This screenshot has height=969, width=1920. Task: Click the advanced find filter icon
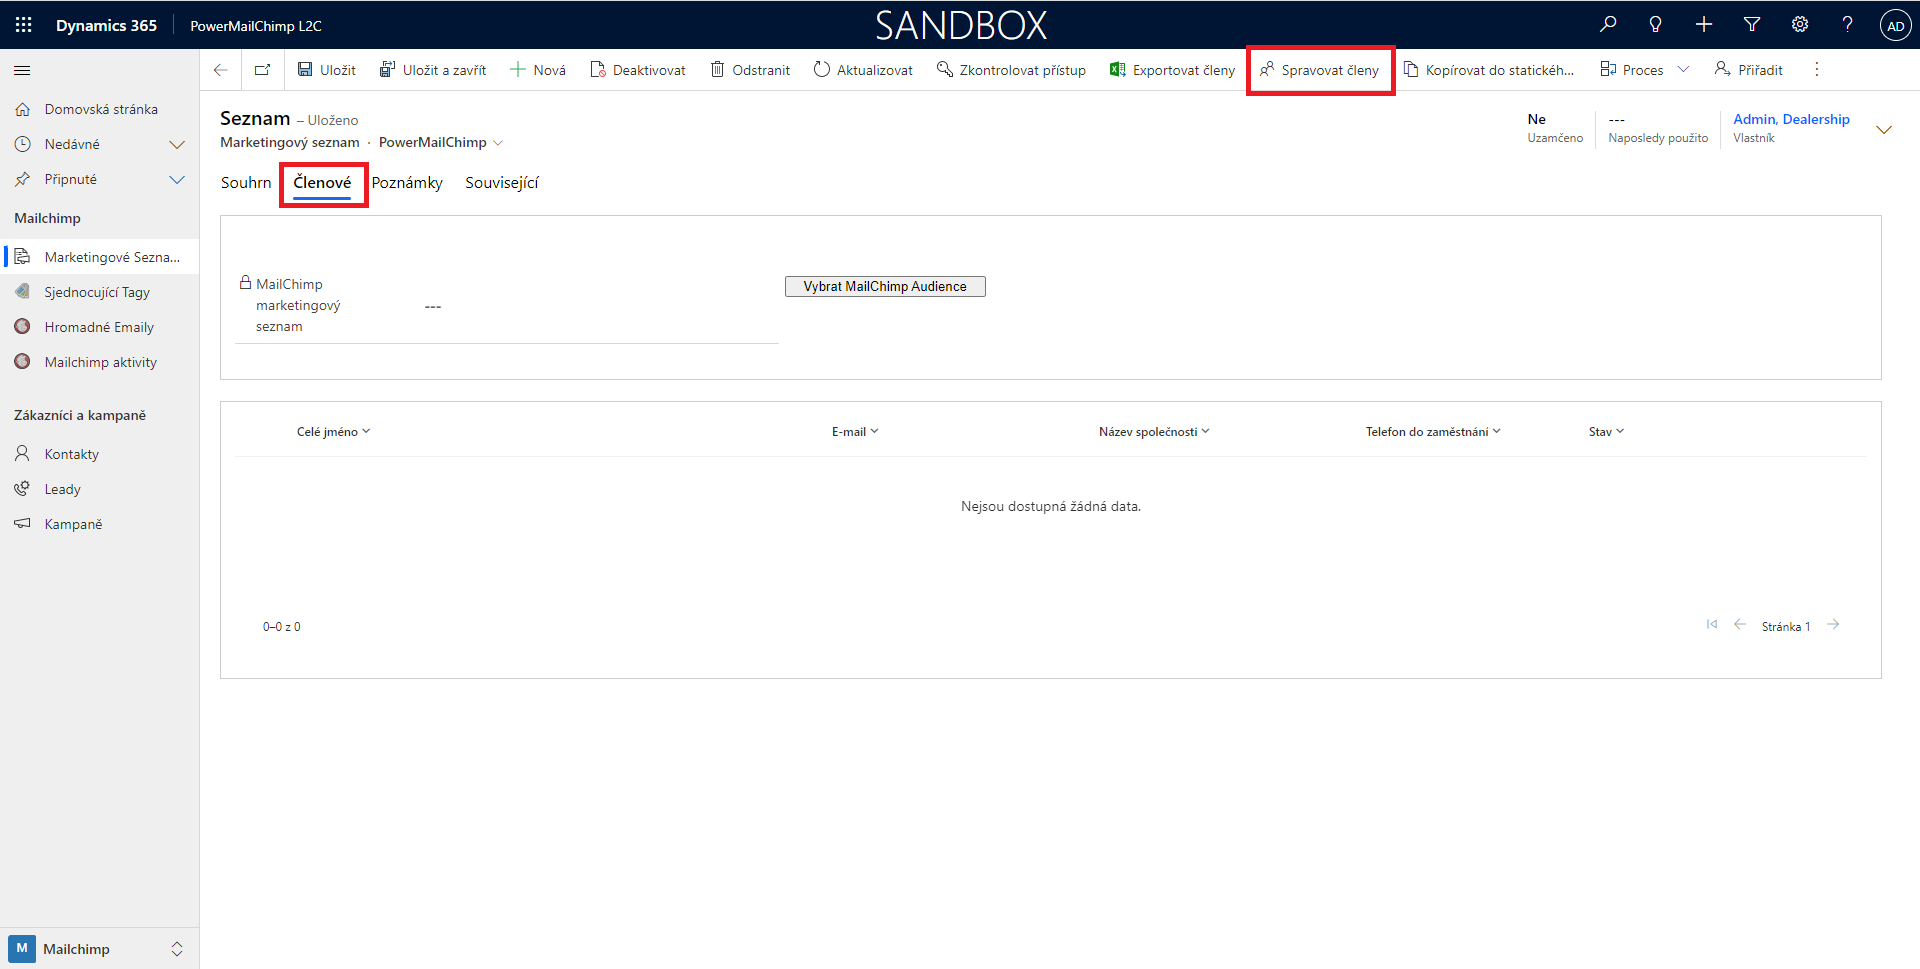coord(1752,25)
